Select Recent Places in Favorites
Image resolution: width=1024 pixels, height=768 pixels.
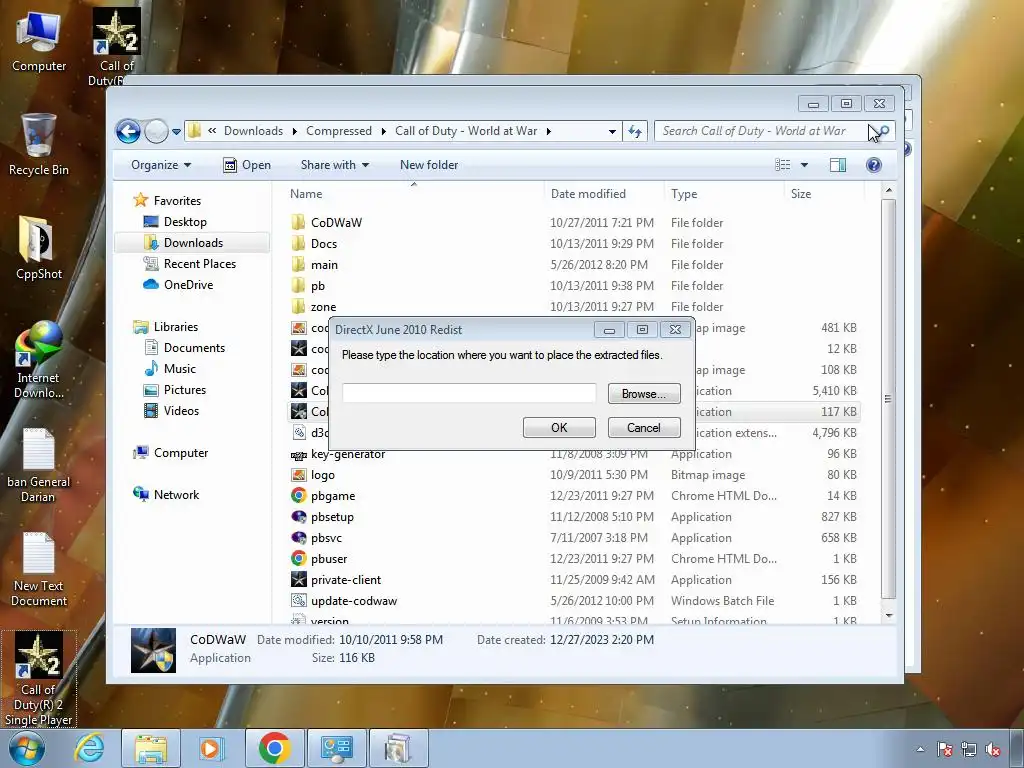pyautogui.click(x=199, y=264)
